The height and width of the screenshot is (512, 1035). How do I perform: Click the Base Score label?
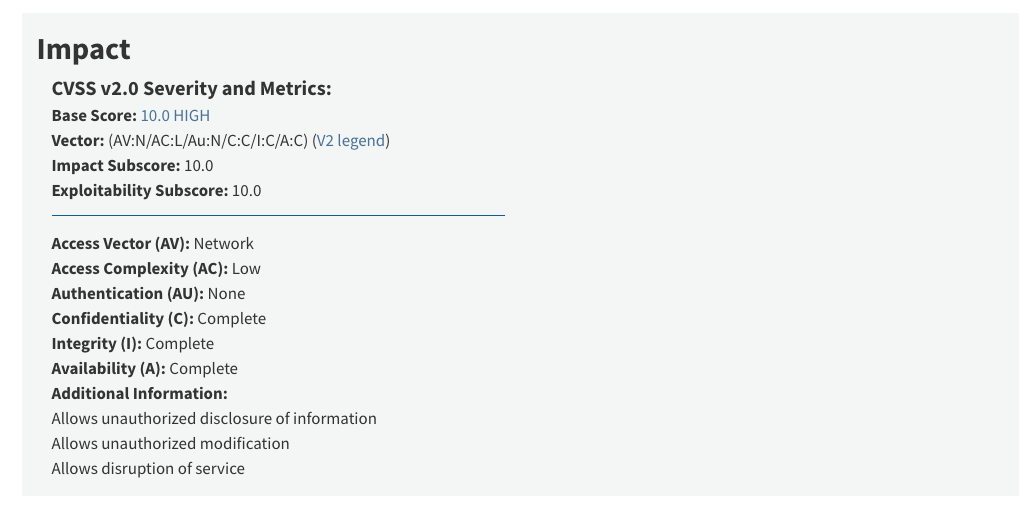tap(94, 116)
